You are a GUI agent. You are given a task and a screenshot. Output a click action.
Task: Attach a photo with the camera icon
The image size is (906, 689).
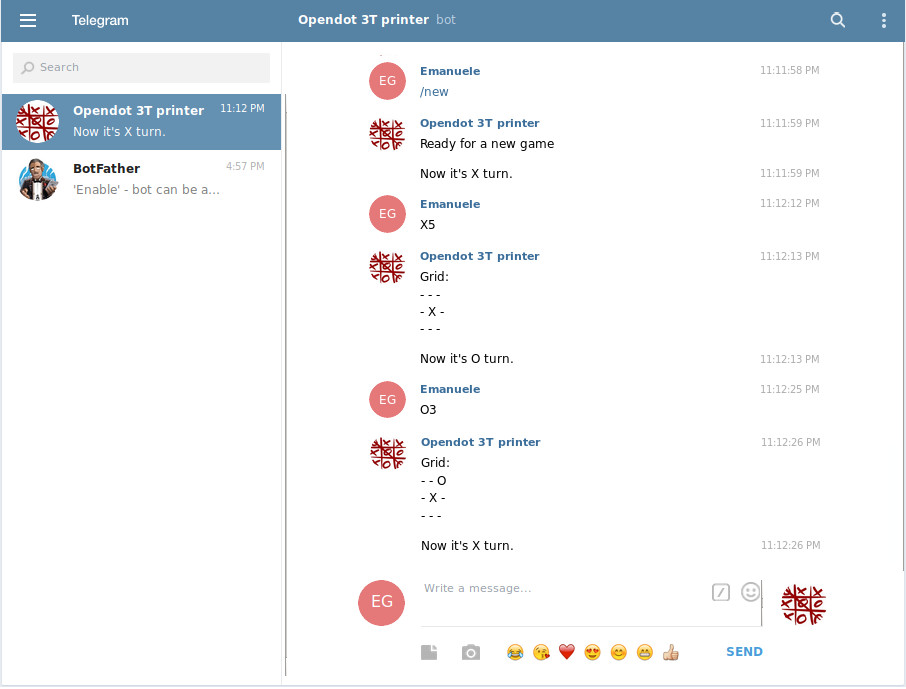pos(471,653)
